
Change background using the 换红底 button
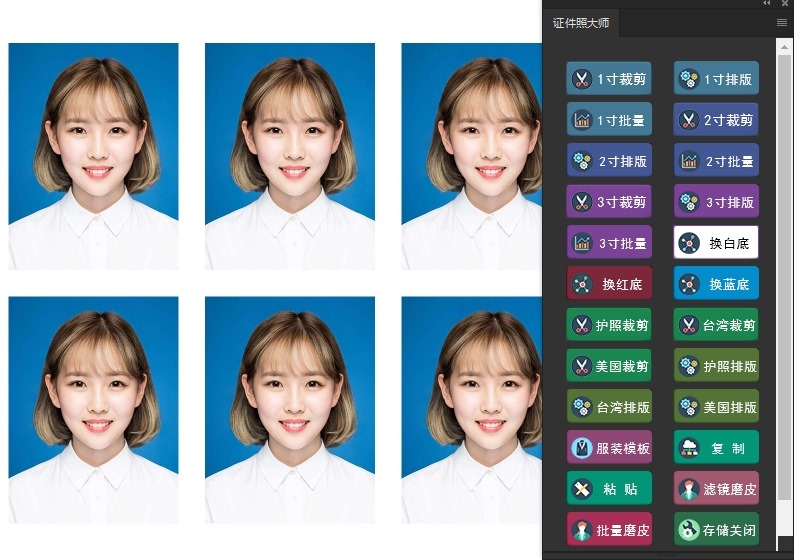pyautogui.click(x=609, y=284)
